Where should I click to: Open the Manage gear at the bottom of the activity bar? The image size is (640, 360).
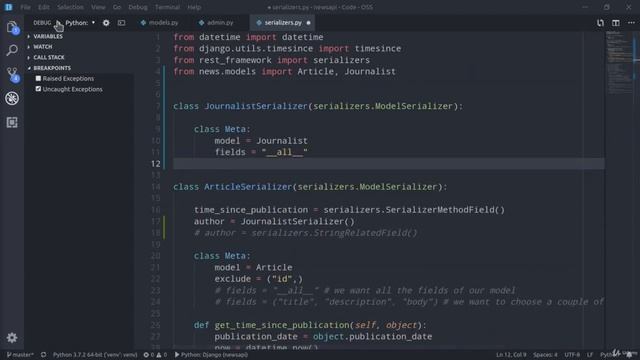pos(12,338)
